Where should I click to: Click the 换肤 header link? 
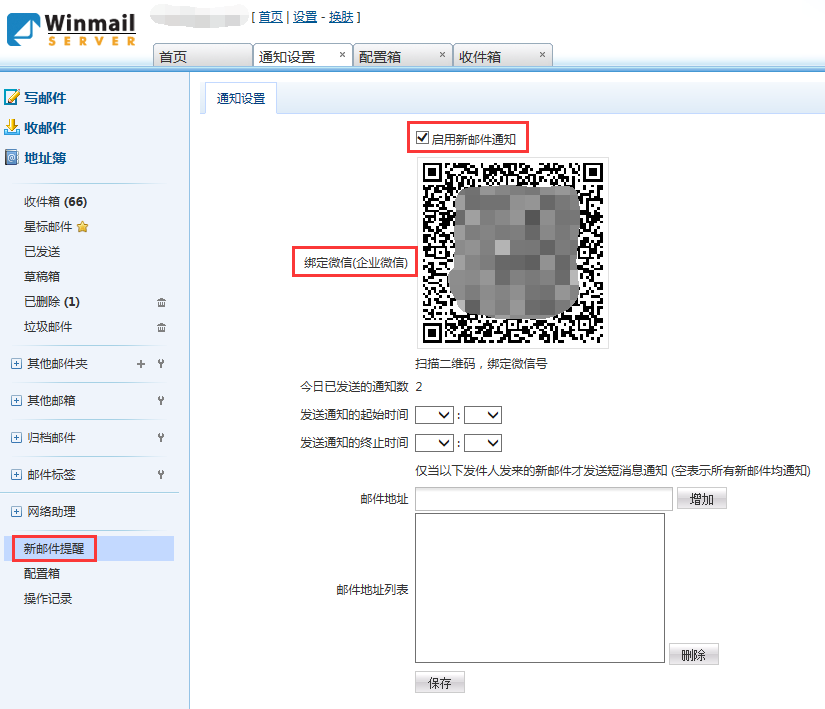click(x=341, y=17)
